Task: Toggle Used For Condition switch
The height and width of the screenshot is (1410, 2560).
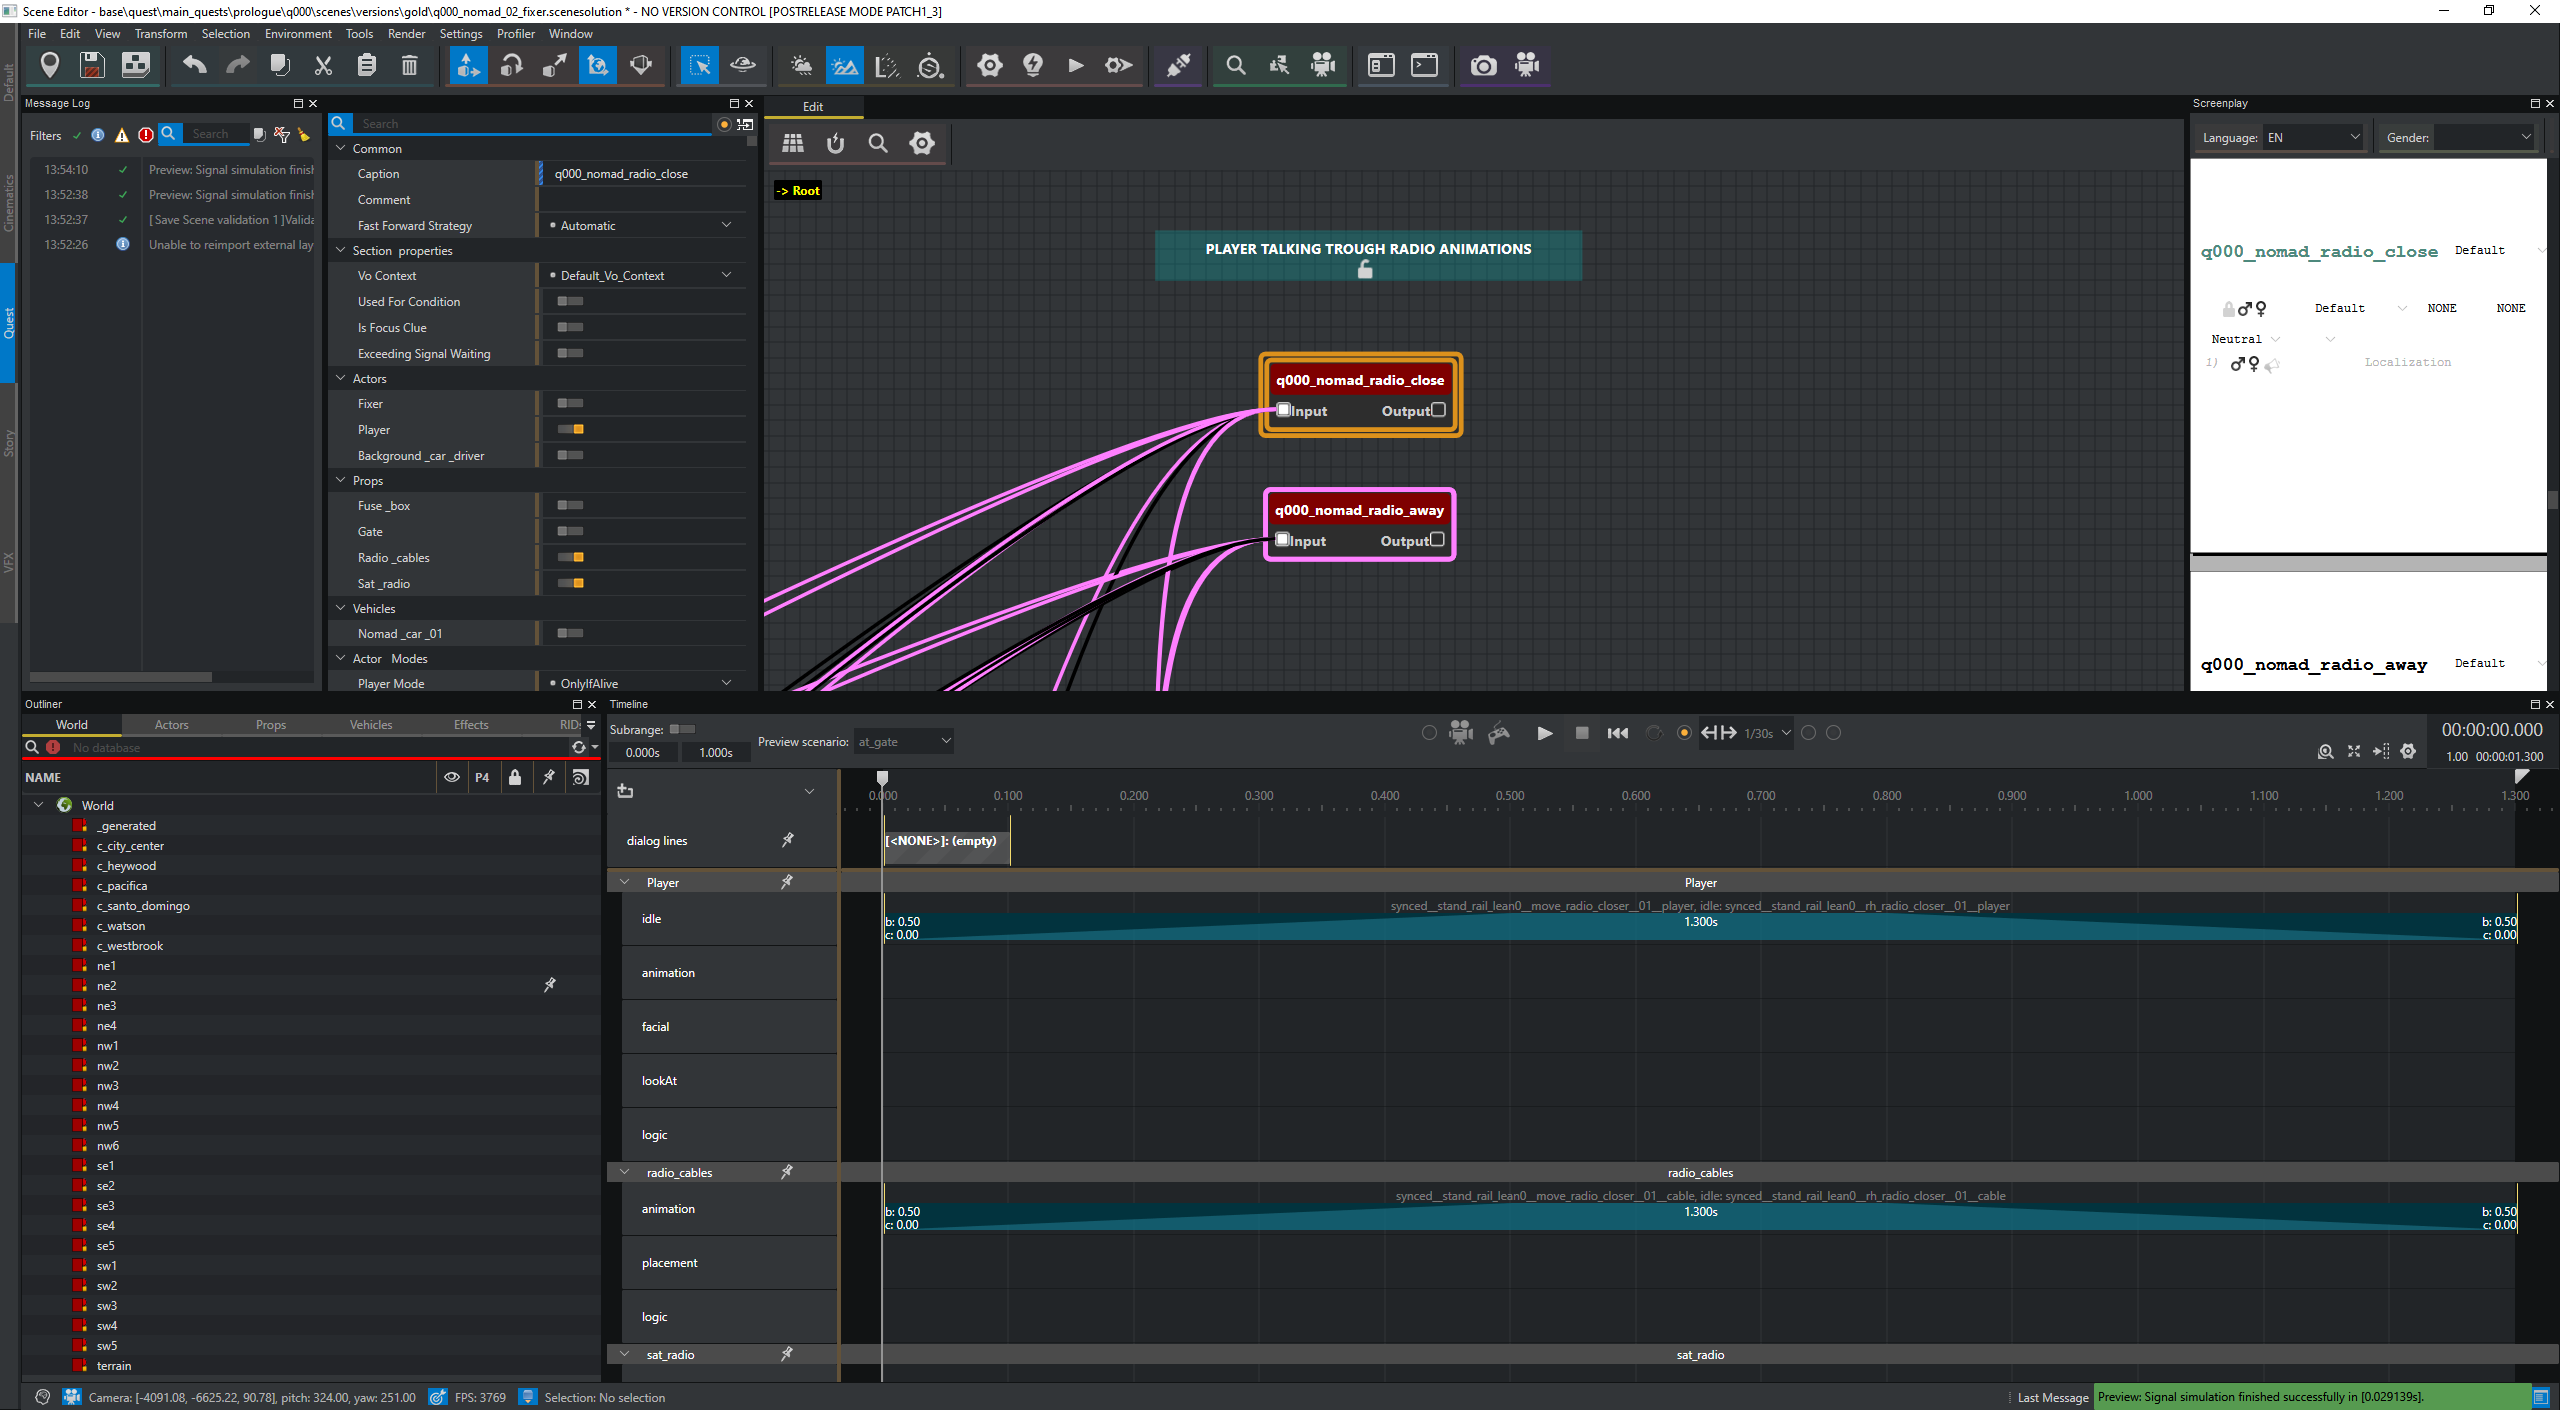Action: tap(571, 301)
